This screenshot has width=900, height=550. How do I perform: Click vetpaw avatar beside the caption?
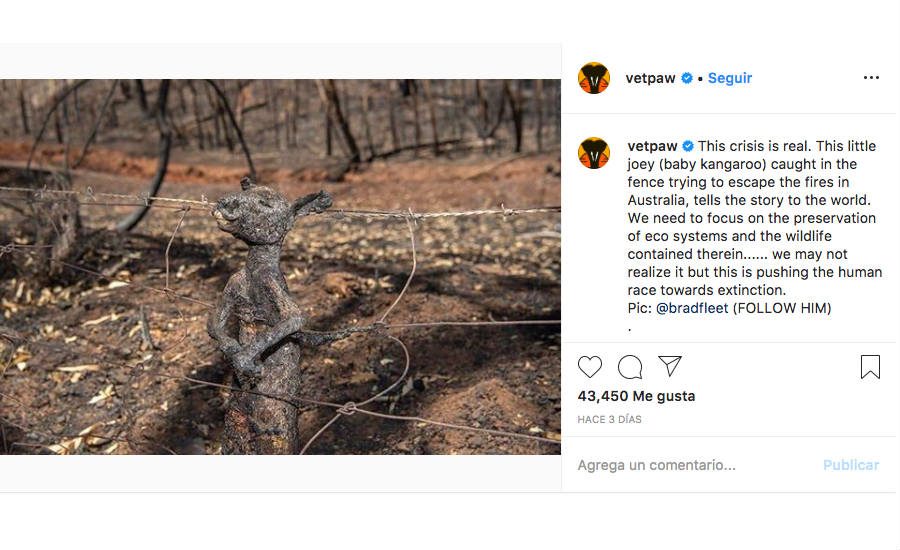click(594, 153)
